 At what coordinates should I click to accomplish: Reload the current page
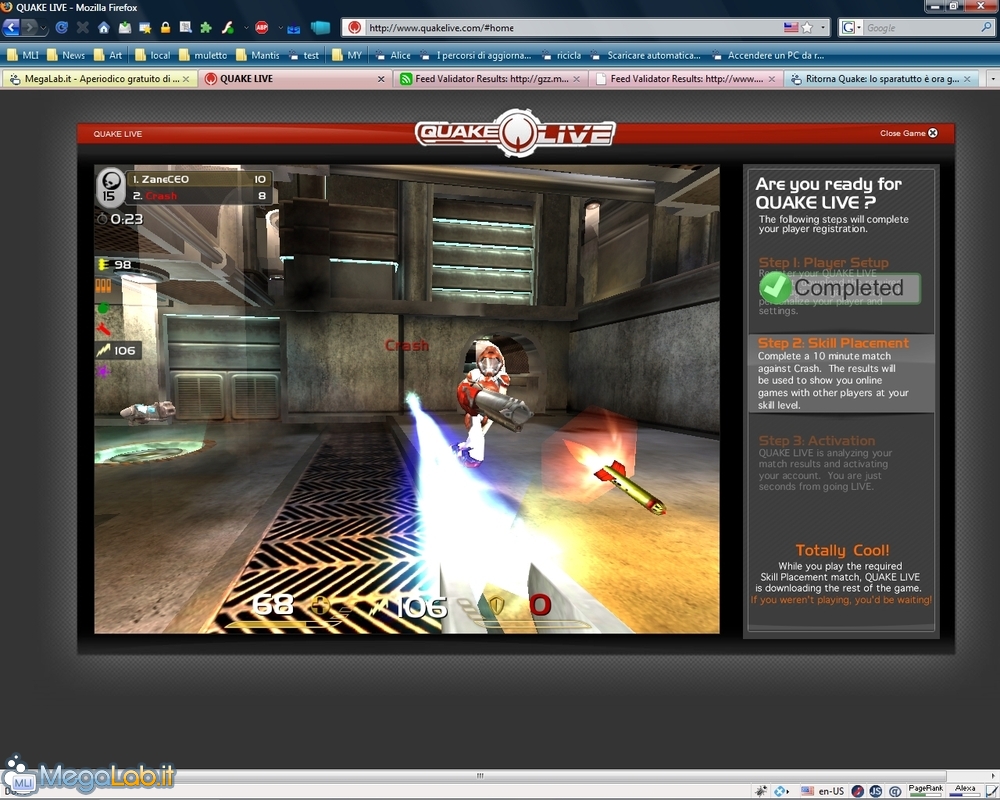pos(61,27)
